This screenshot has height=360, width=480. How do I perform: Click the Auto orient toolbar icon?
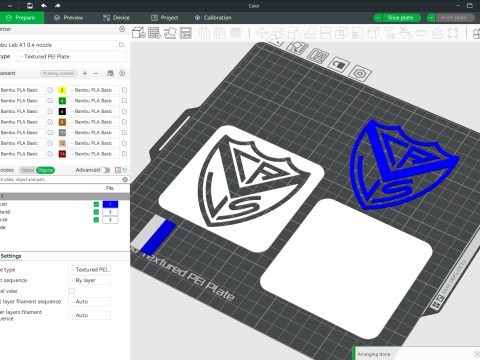pos(170,33)
